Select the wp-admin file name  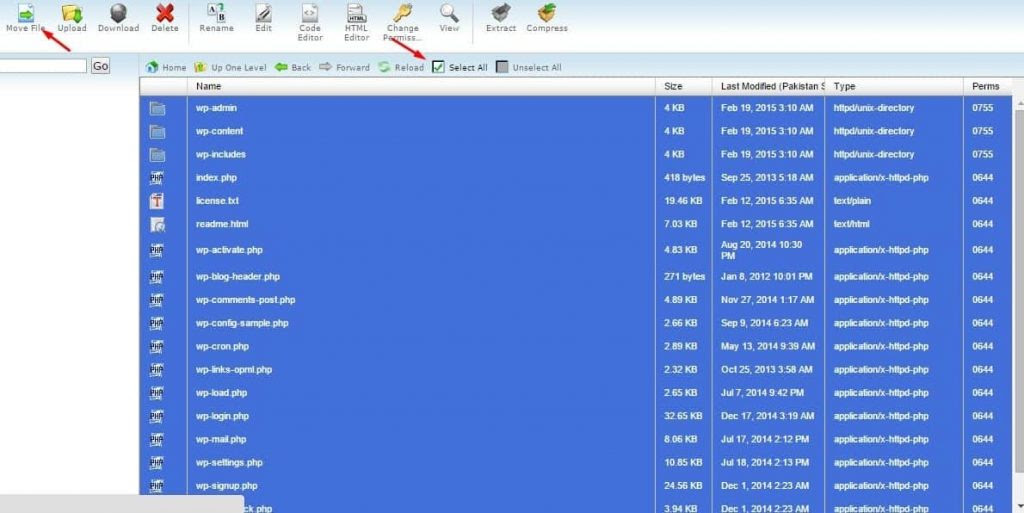[216, 108]
